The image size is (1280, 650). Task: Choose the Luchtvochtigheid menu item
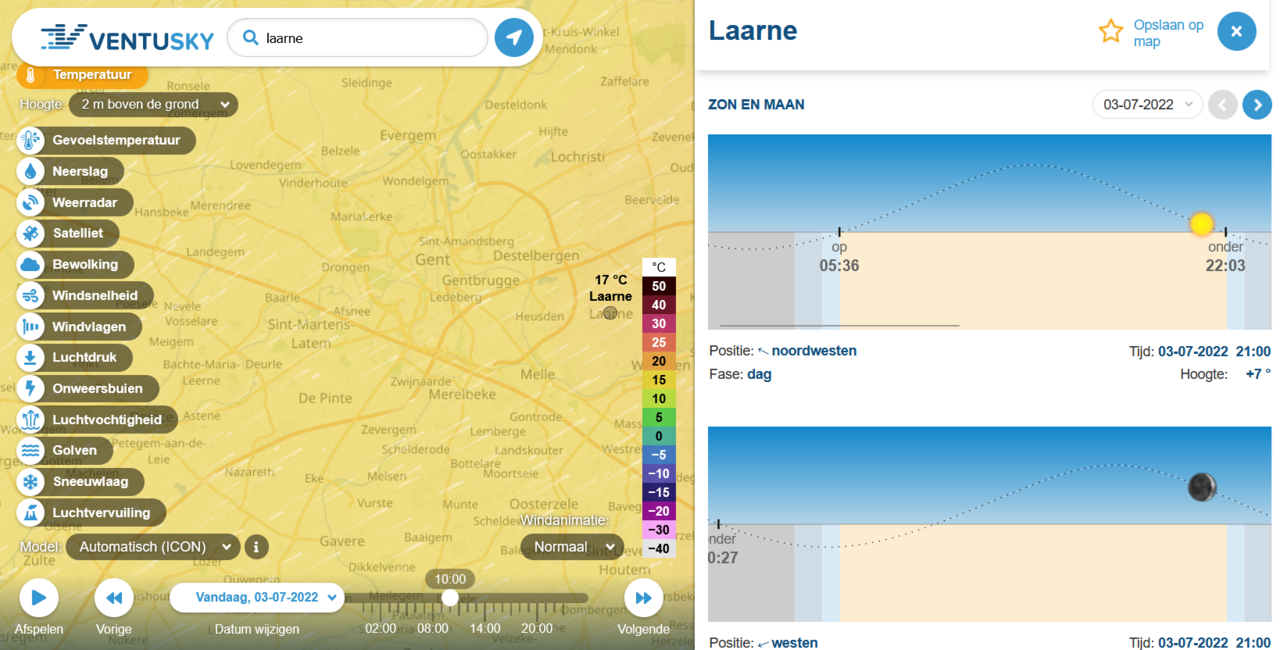tap(97, 420)
